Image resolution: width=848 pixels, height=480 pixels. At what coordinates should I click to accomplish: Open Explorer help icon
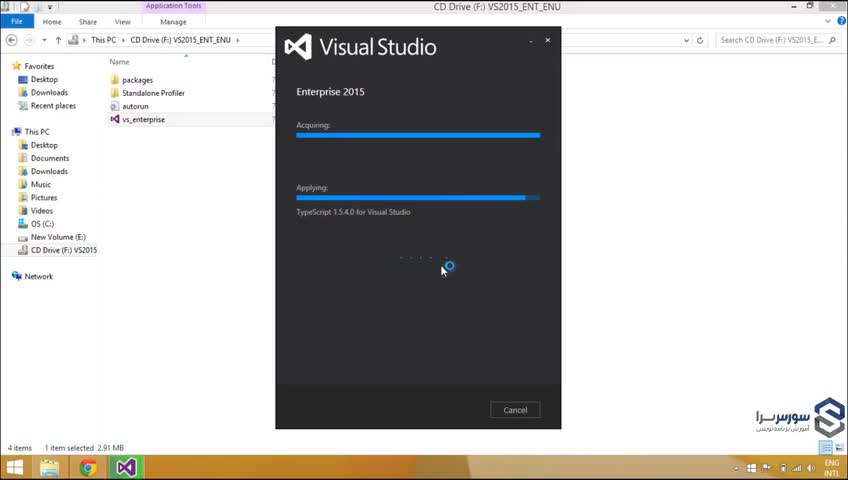(x=842, y=21)
